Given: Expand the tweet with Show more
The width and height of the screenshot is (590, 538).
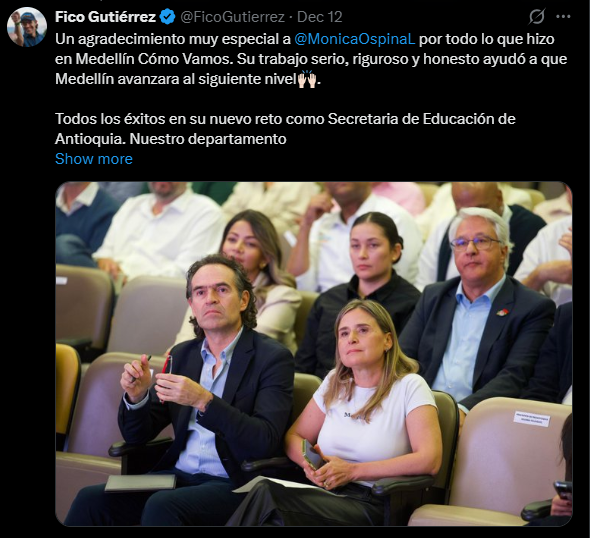Looking at the screenshot, I should click(94, 159).
